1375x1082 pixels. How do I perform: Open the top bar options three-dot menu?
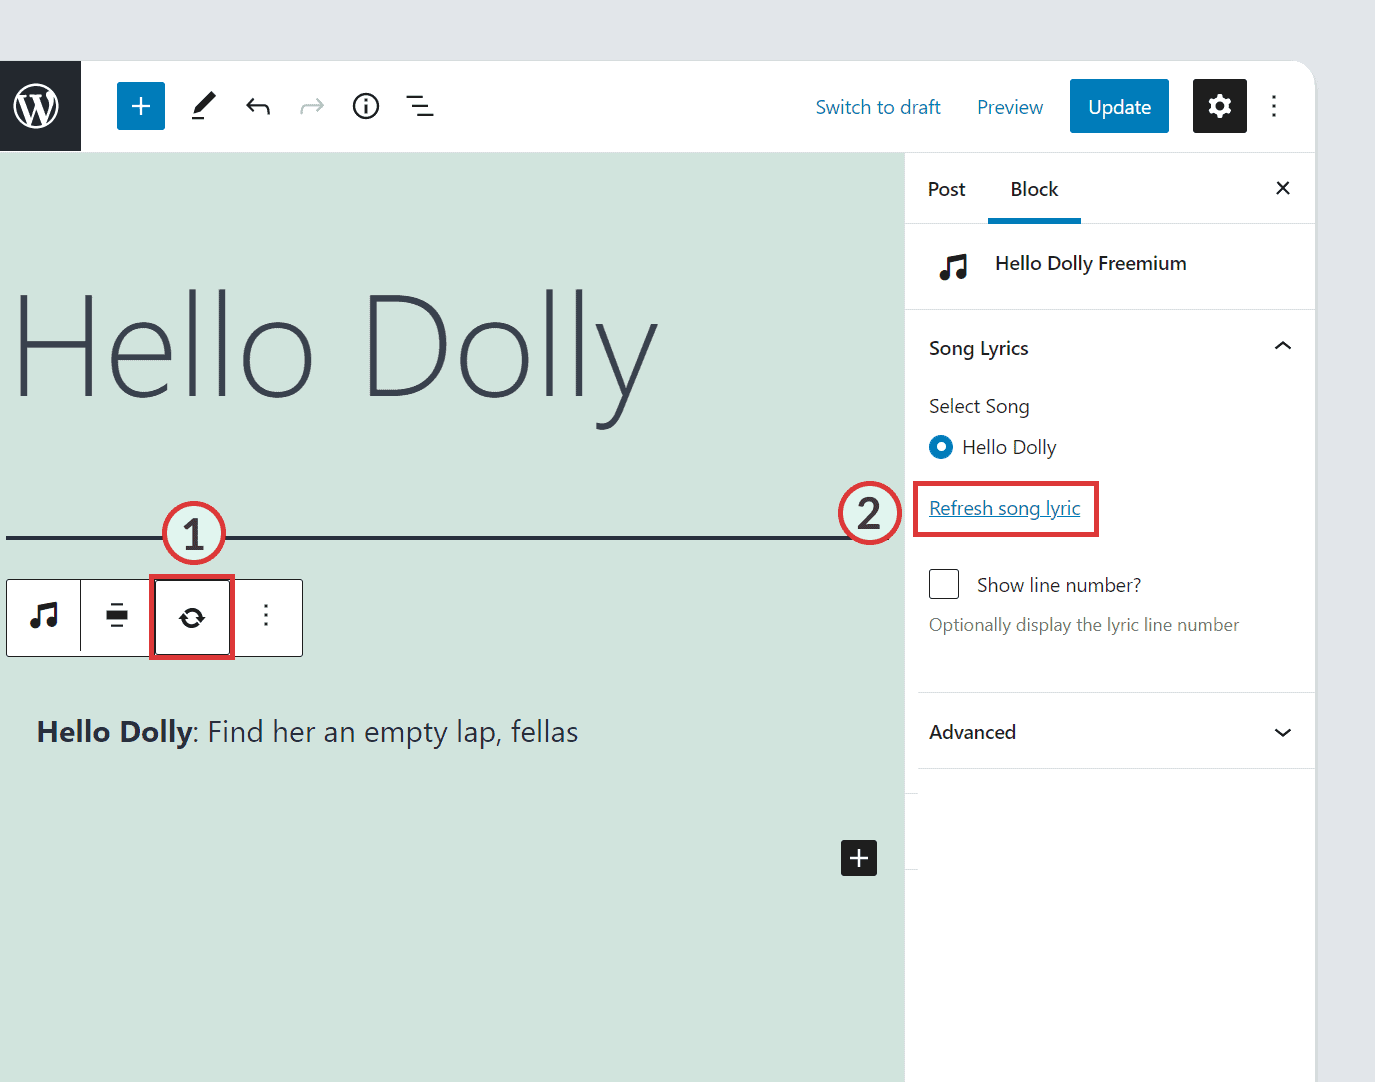pos(1274,106)
